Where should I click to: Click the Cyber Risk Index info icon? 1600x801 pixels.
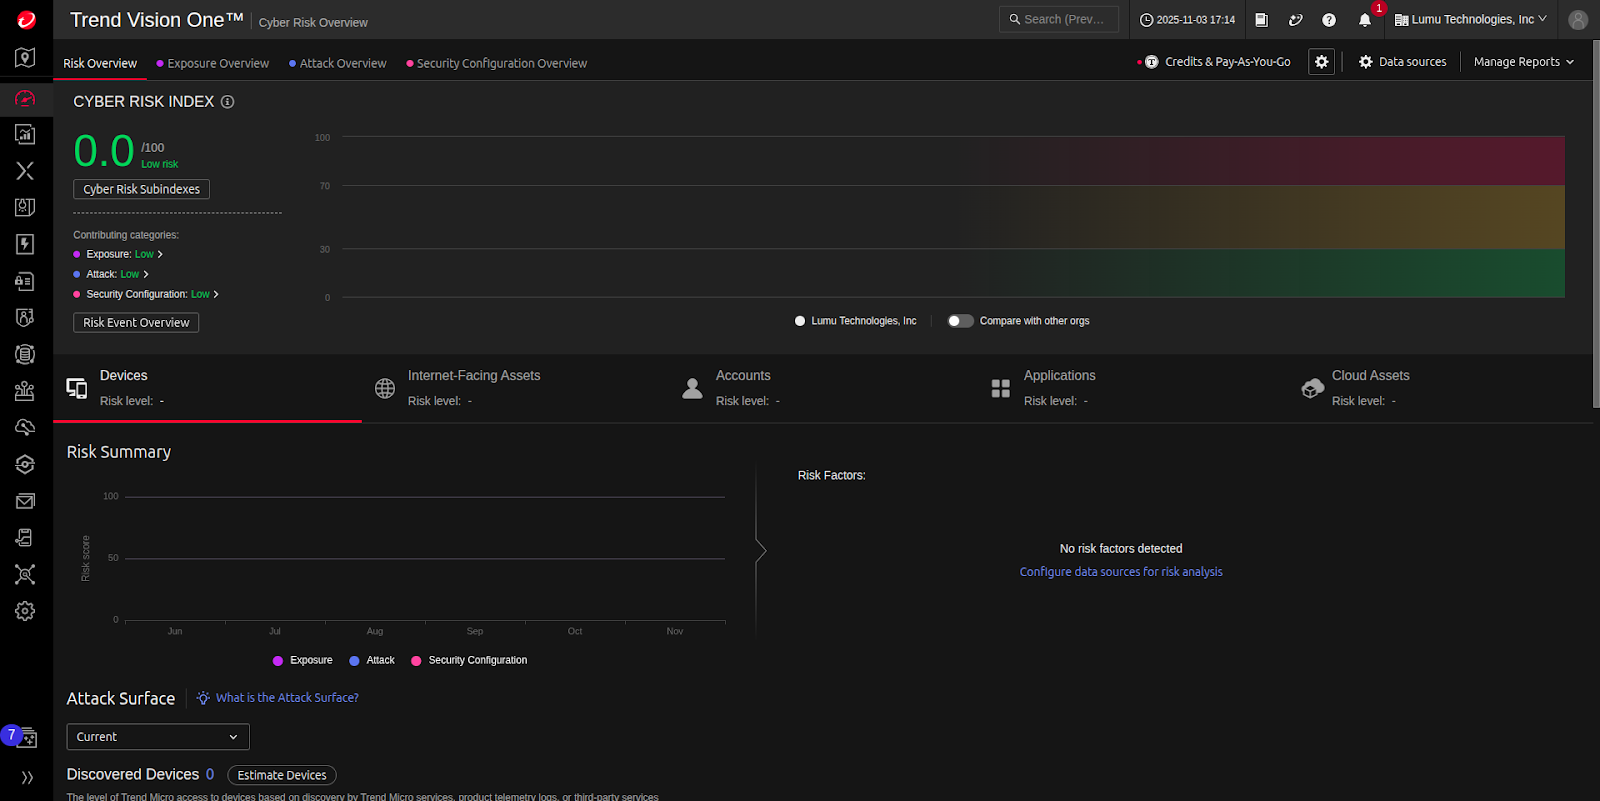(227, 102)
